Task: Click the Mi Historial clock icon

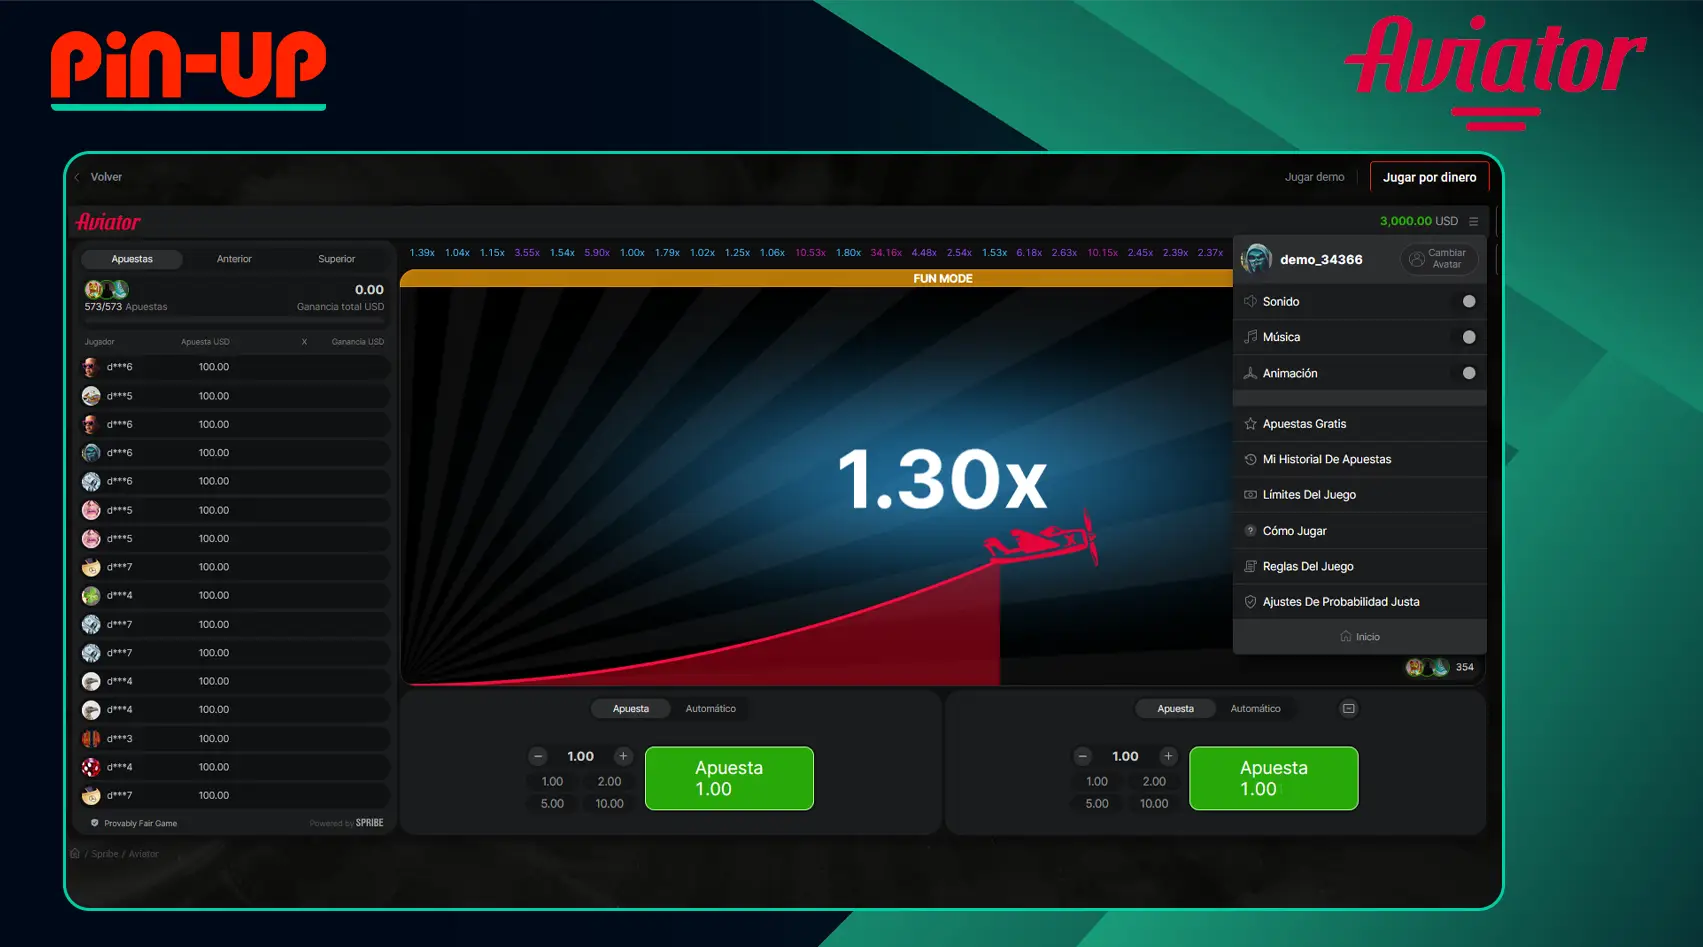Action: (1250, 459)
